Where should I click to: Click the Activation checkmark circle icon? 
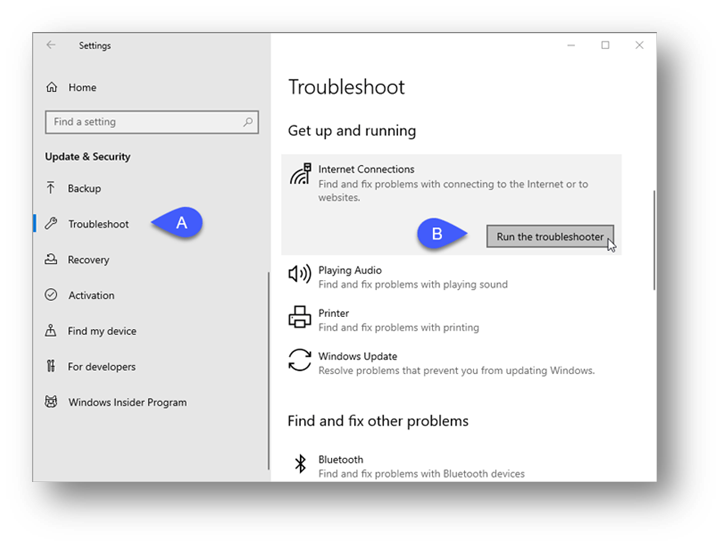(51, 295)
